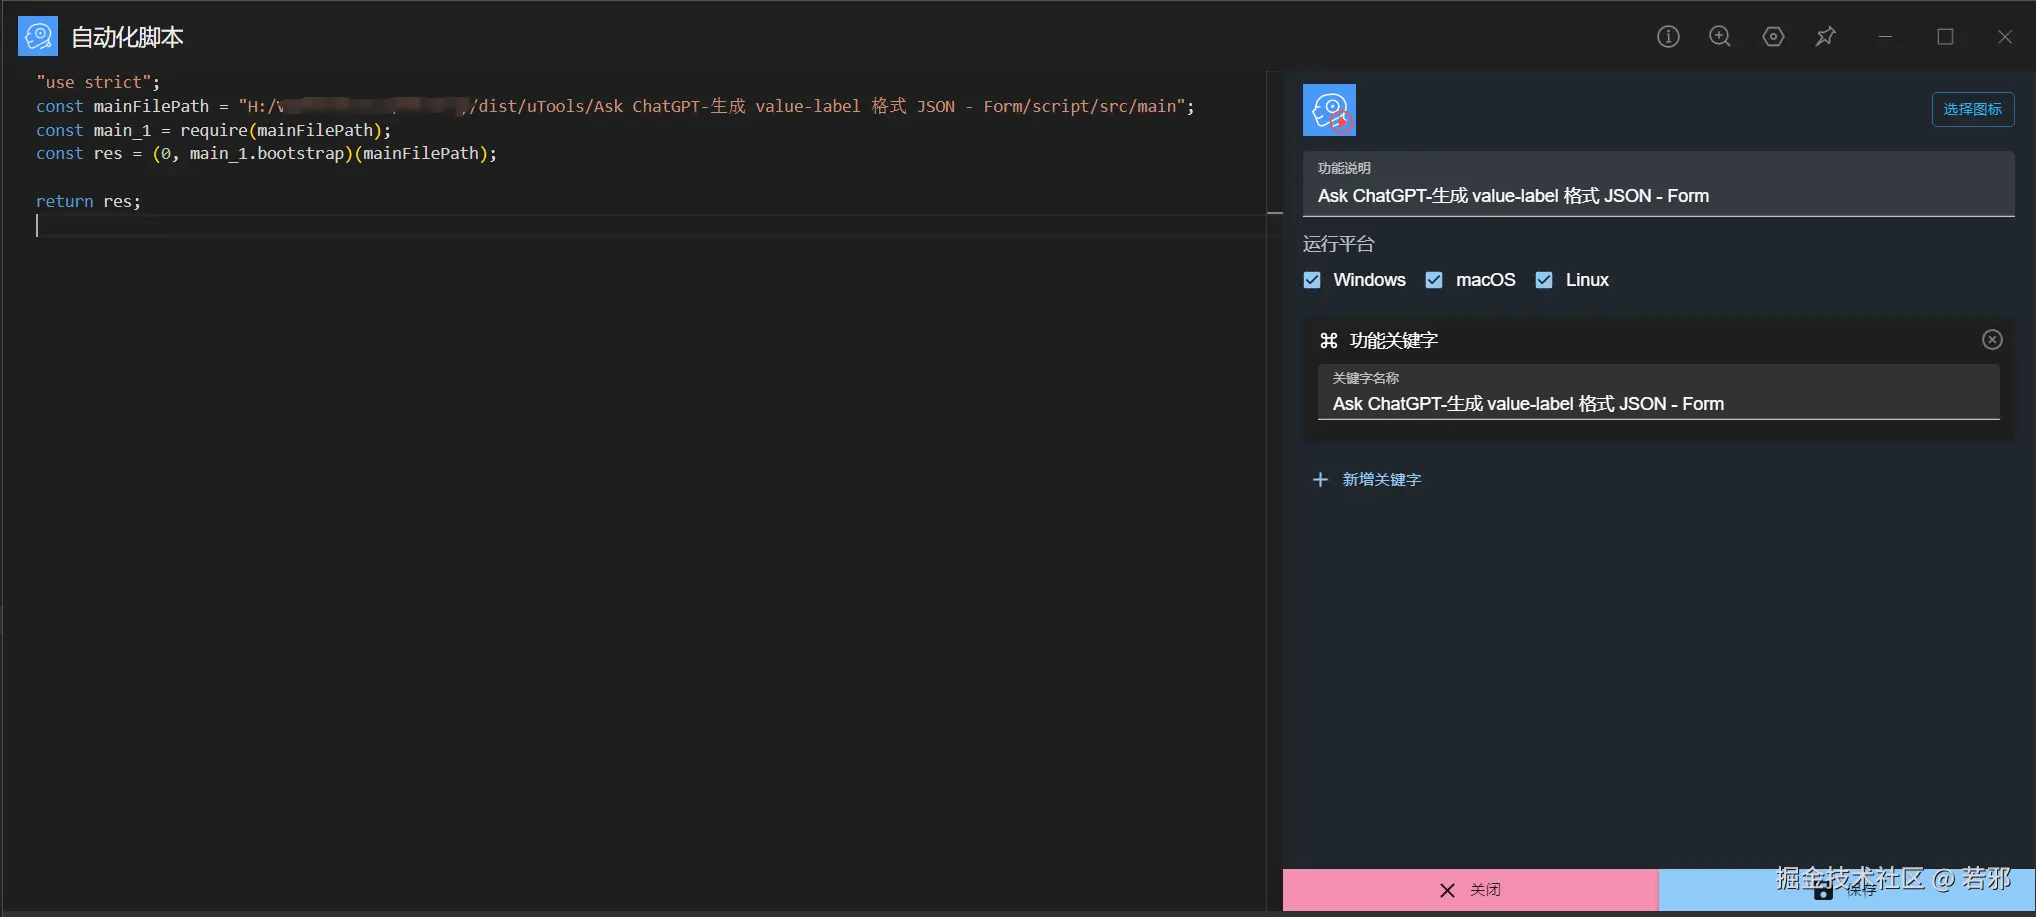
Task: Click the 运行平台 section label
Action: point(1338,244)
